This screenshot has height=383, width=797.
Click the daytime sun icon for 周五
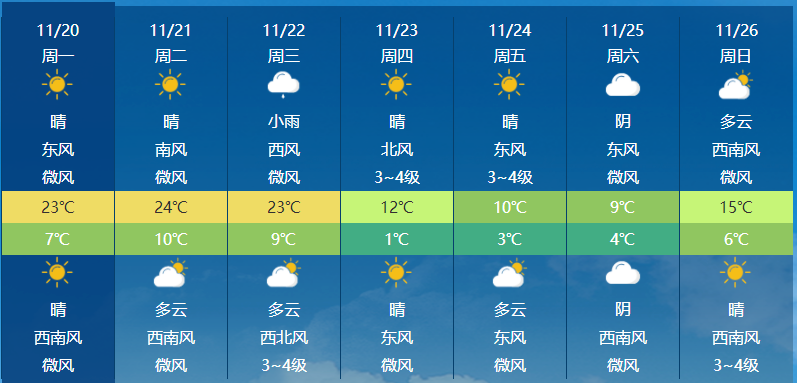(x=509, y=84)
